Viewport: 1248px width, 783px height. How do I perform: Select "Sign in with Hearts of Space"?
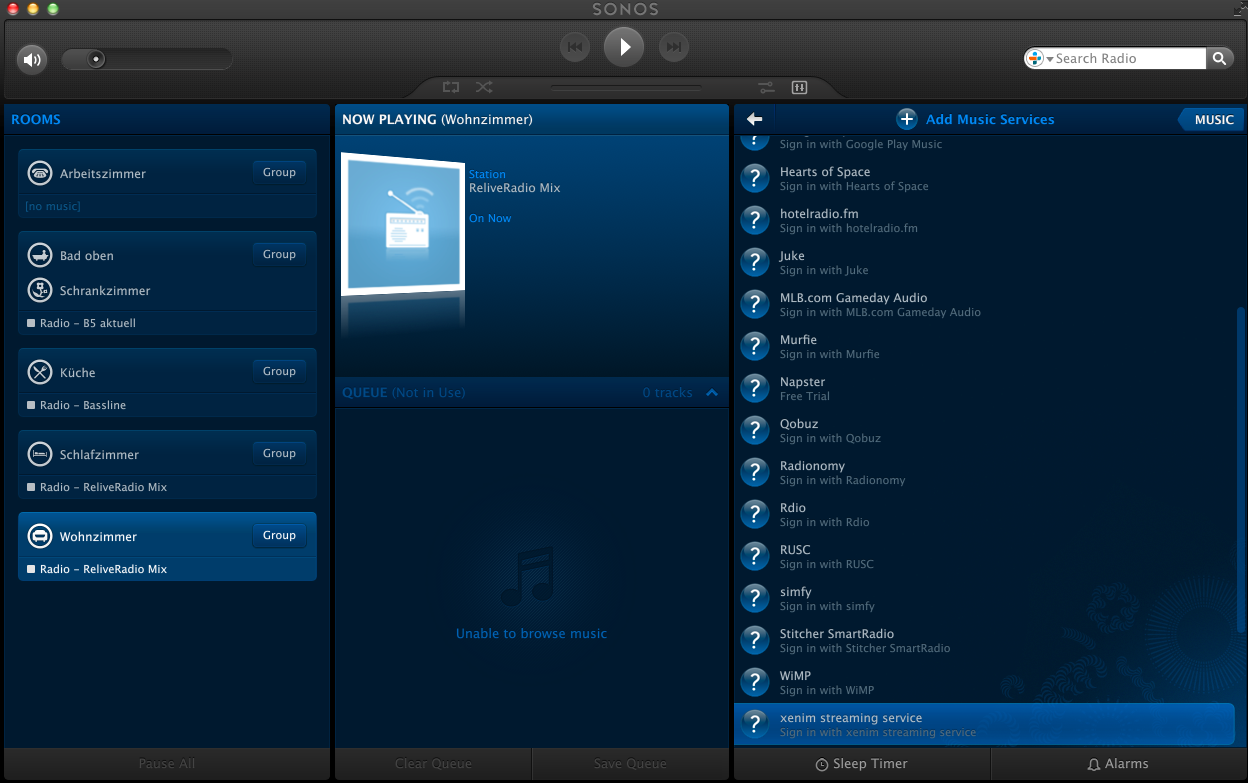[x=854, y=187]
